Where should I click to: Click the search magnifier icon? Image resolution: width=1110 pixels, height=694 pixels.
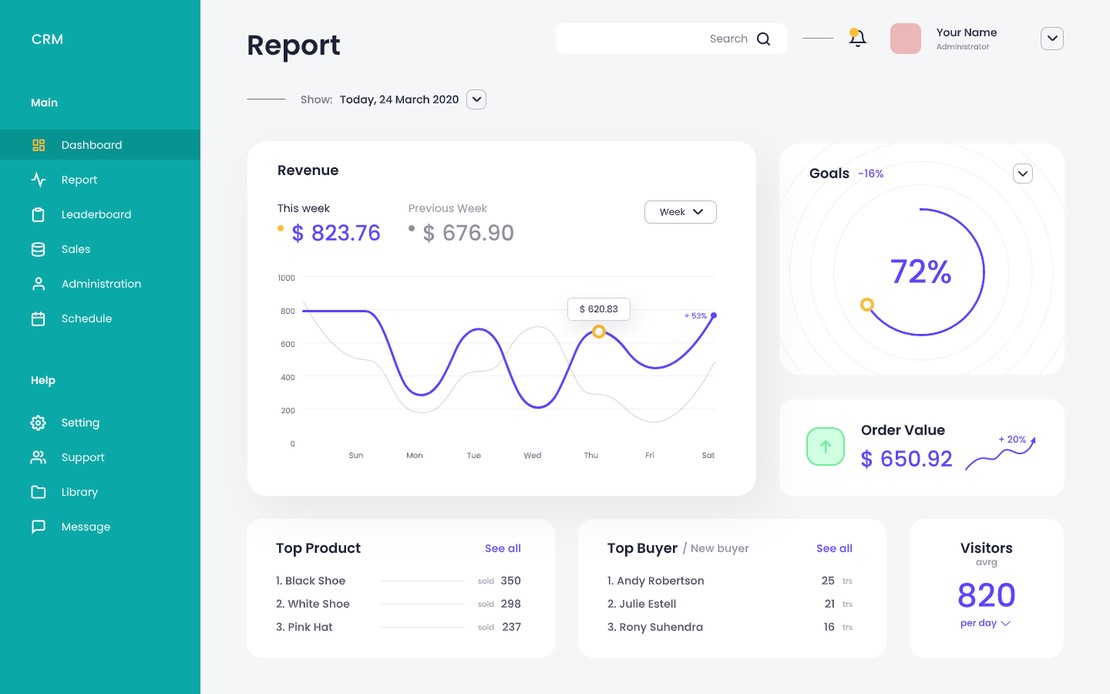764,38
